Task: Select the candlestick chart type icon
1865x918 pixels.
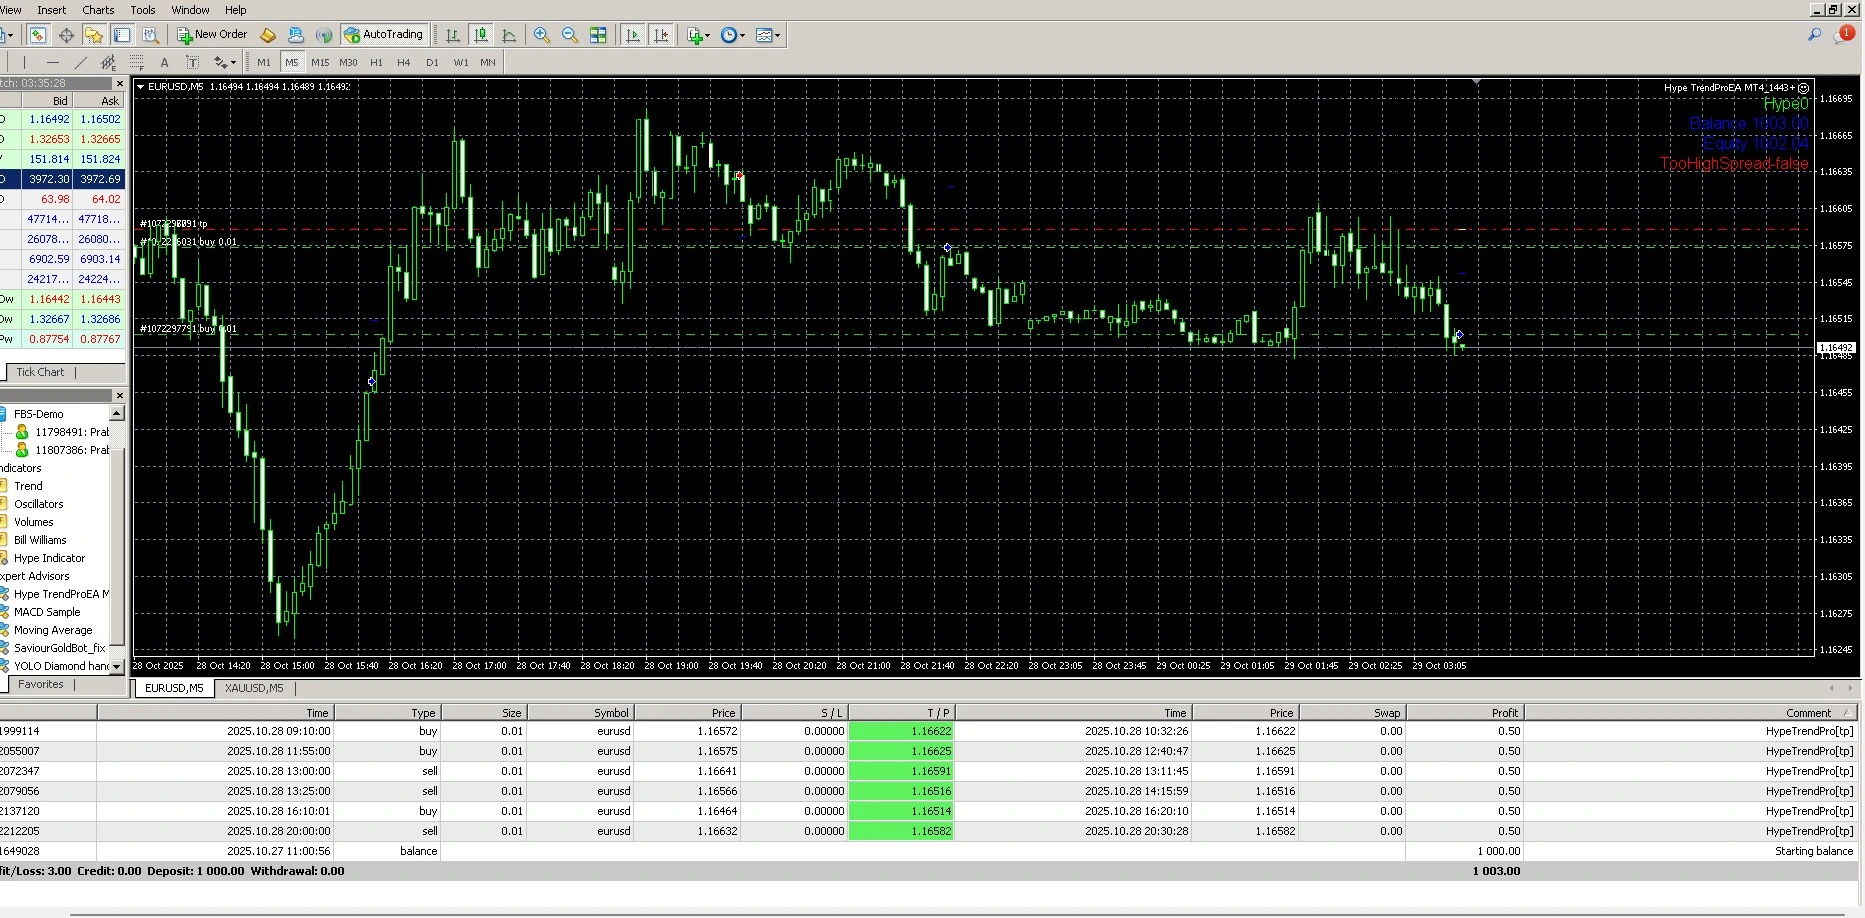Action: [481, 35]
